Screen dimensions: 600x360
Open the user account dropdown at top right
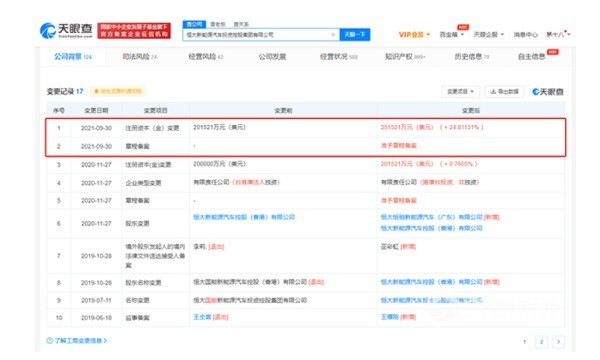(x=558, y=35)
